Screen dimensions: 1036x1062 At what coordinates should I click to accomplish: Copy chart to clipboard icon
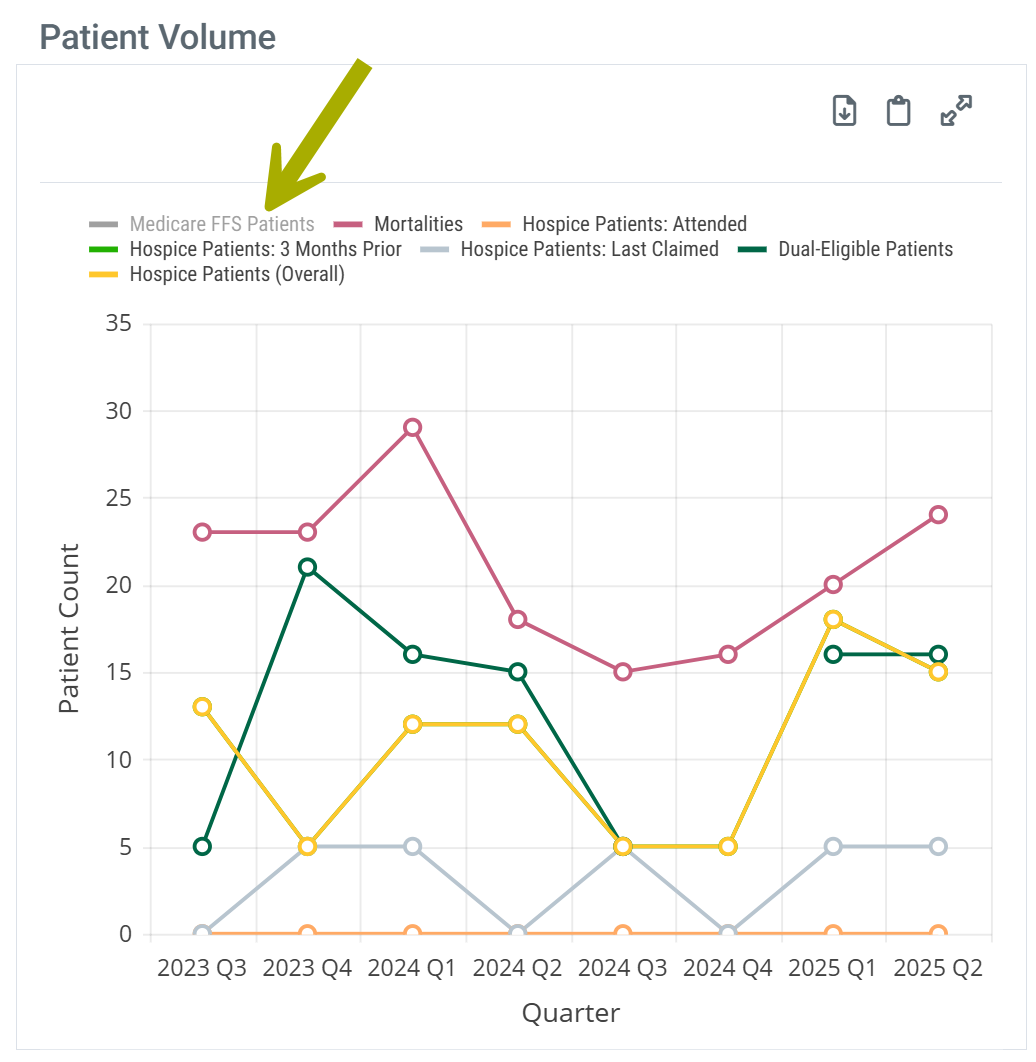(899, 111)
